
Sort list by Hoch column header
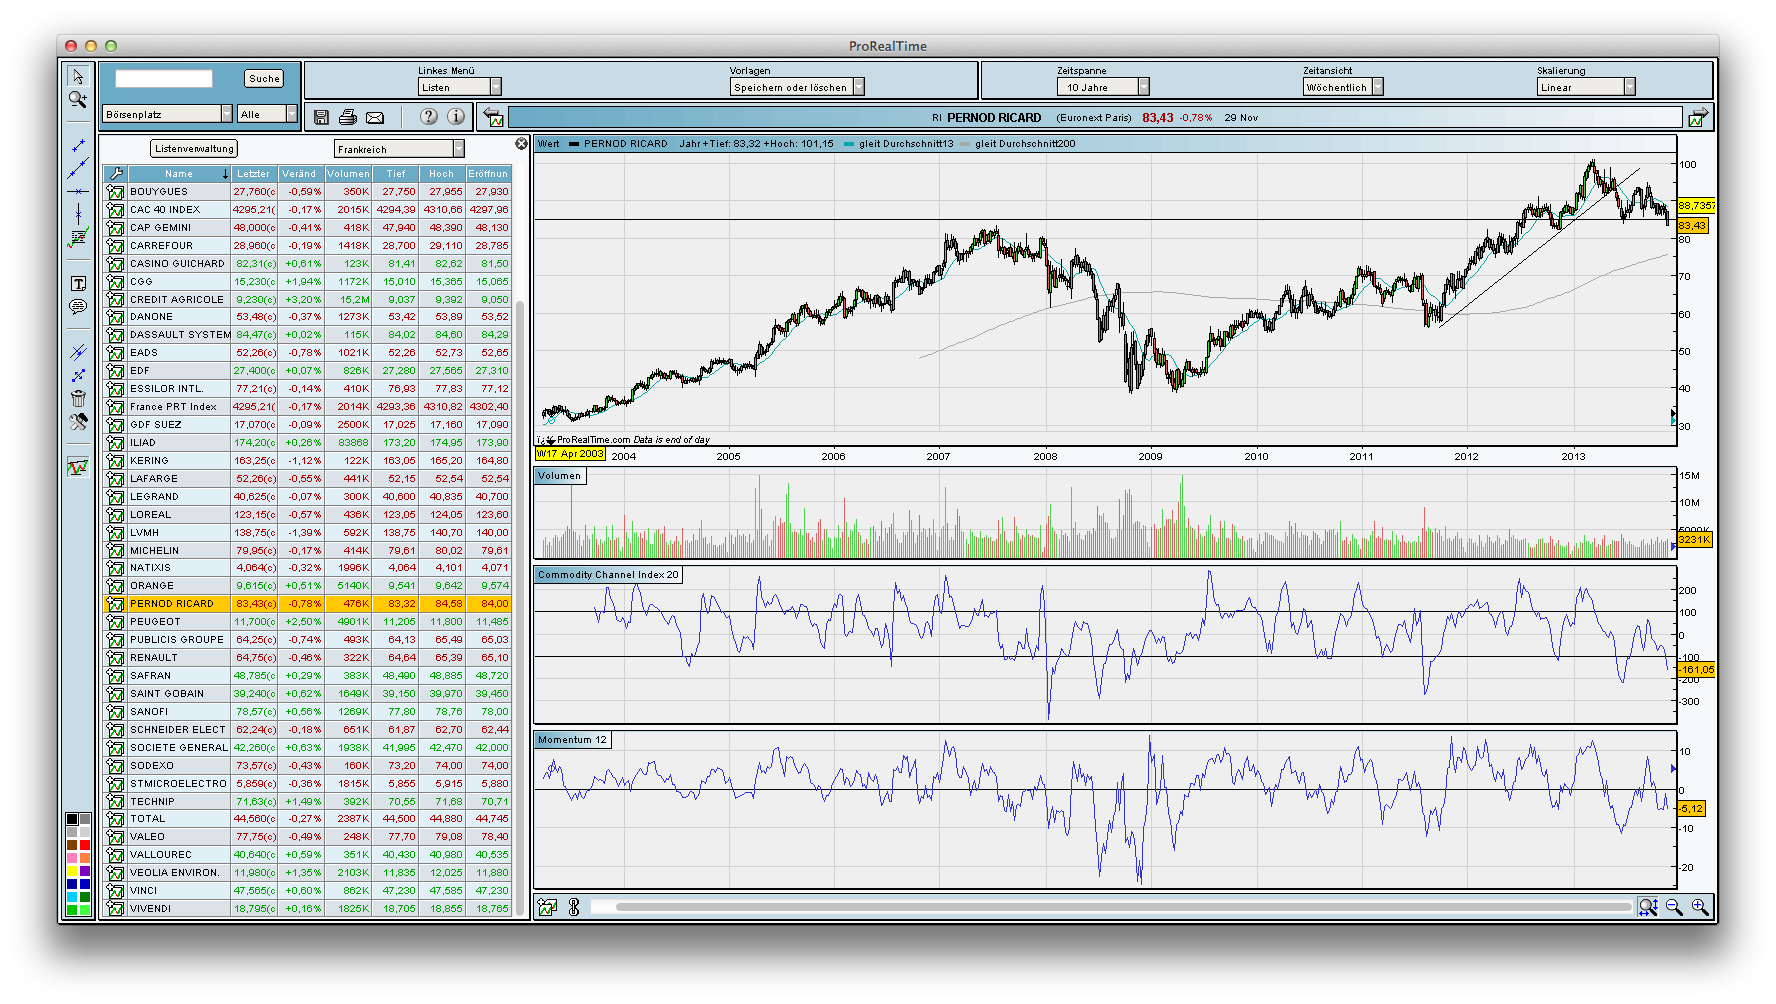coord(442,174)
